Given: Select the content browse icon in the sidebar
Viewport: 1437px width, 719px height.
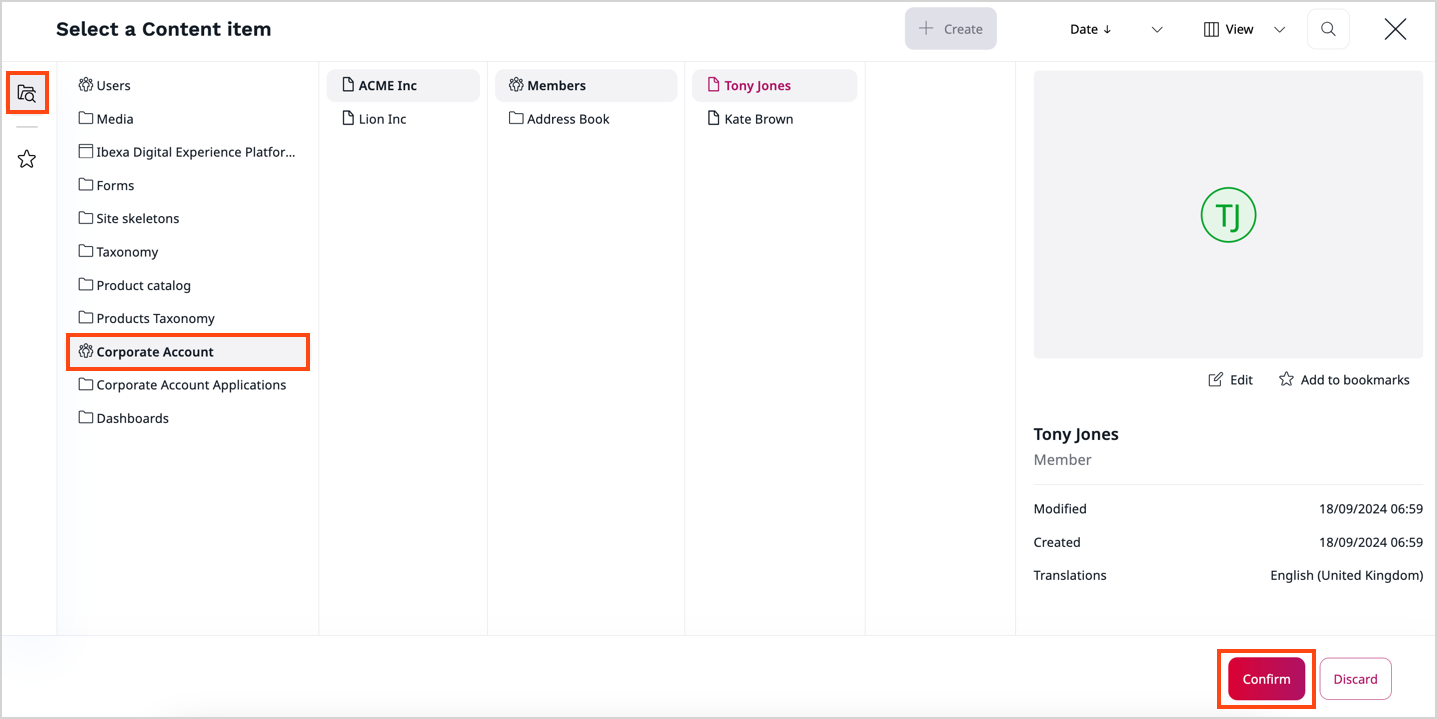Looking at the screenshot, I should (x=27, y=91).
